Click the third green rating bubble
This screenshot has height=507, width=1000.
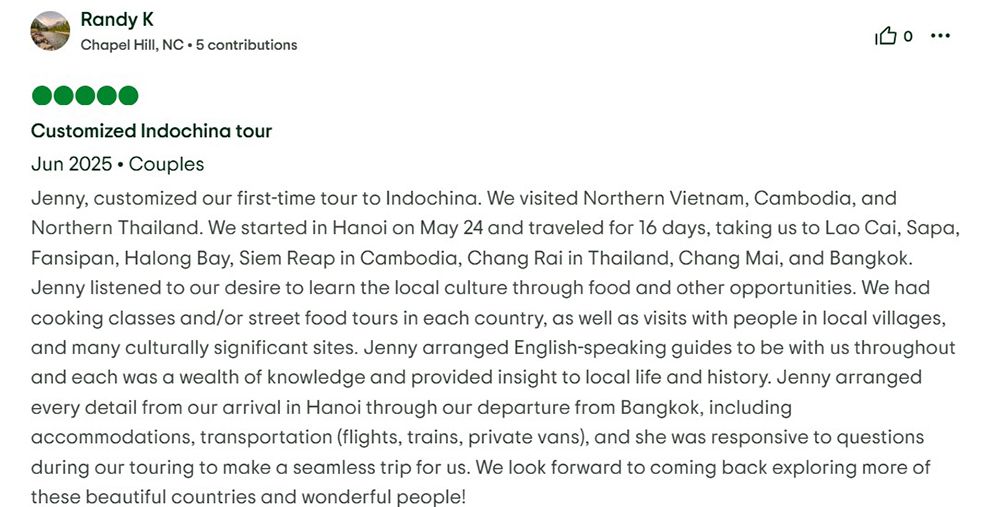[x=85, y=96]
